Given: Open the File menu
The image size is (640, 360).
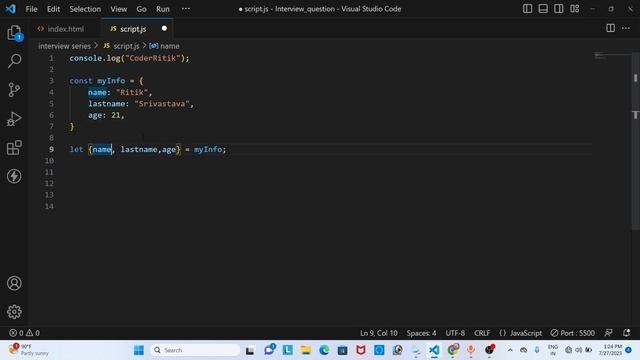Looking at the screenshot, I should [x=31, y=9].
